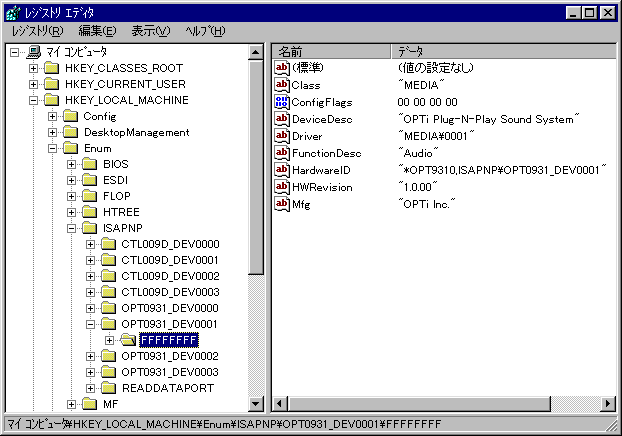Click the HKEY_CURRENT_USER folder icon
622x436 pixels.
coord(52,84)
